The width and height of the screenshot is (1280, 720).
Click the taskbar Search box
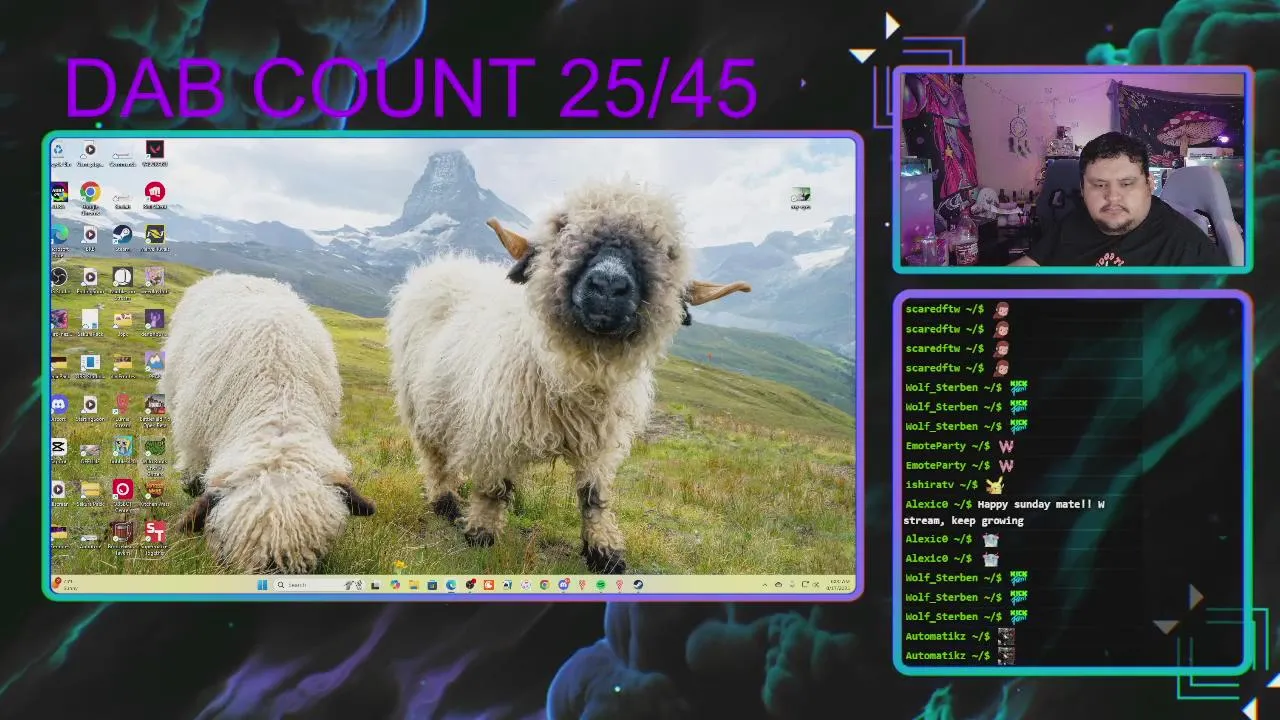point(318,585)
